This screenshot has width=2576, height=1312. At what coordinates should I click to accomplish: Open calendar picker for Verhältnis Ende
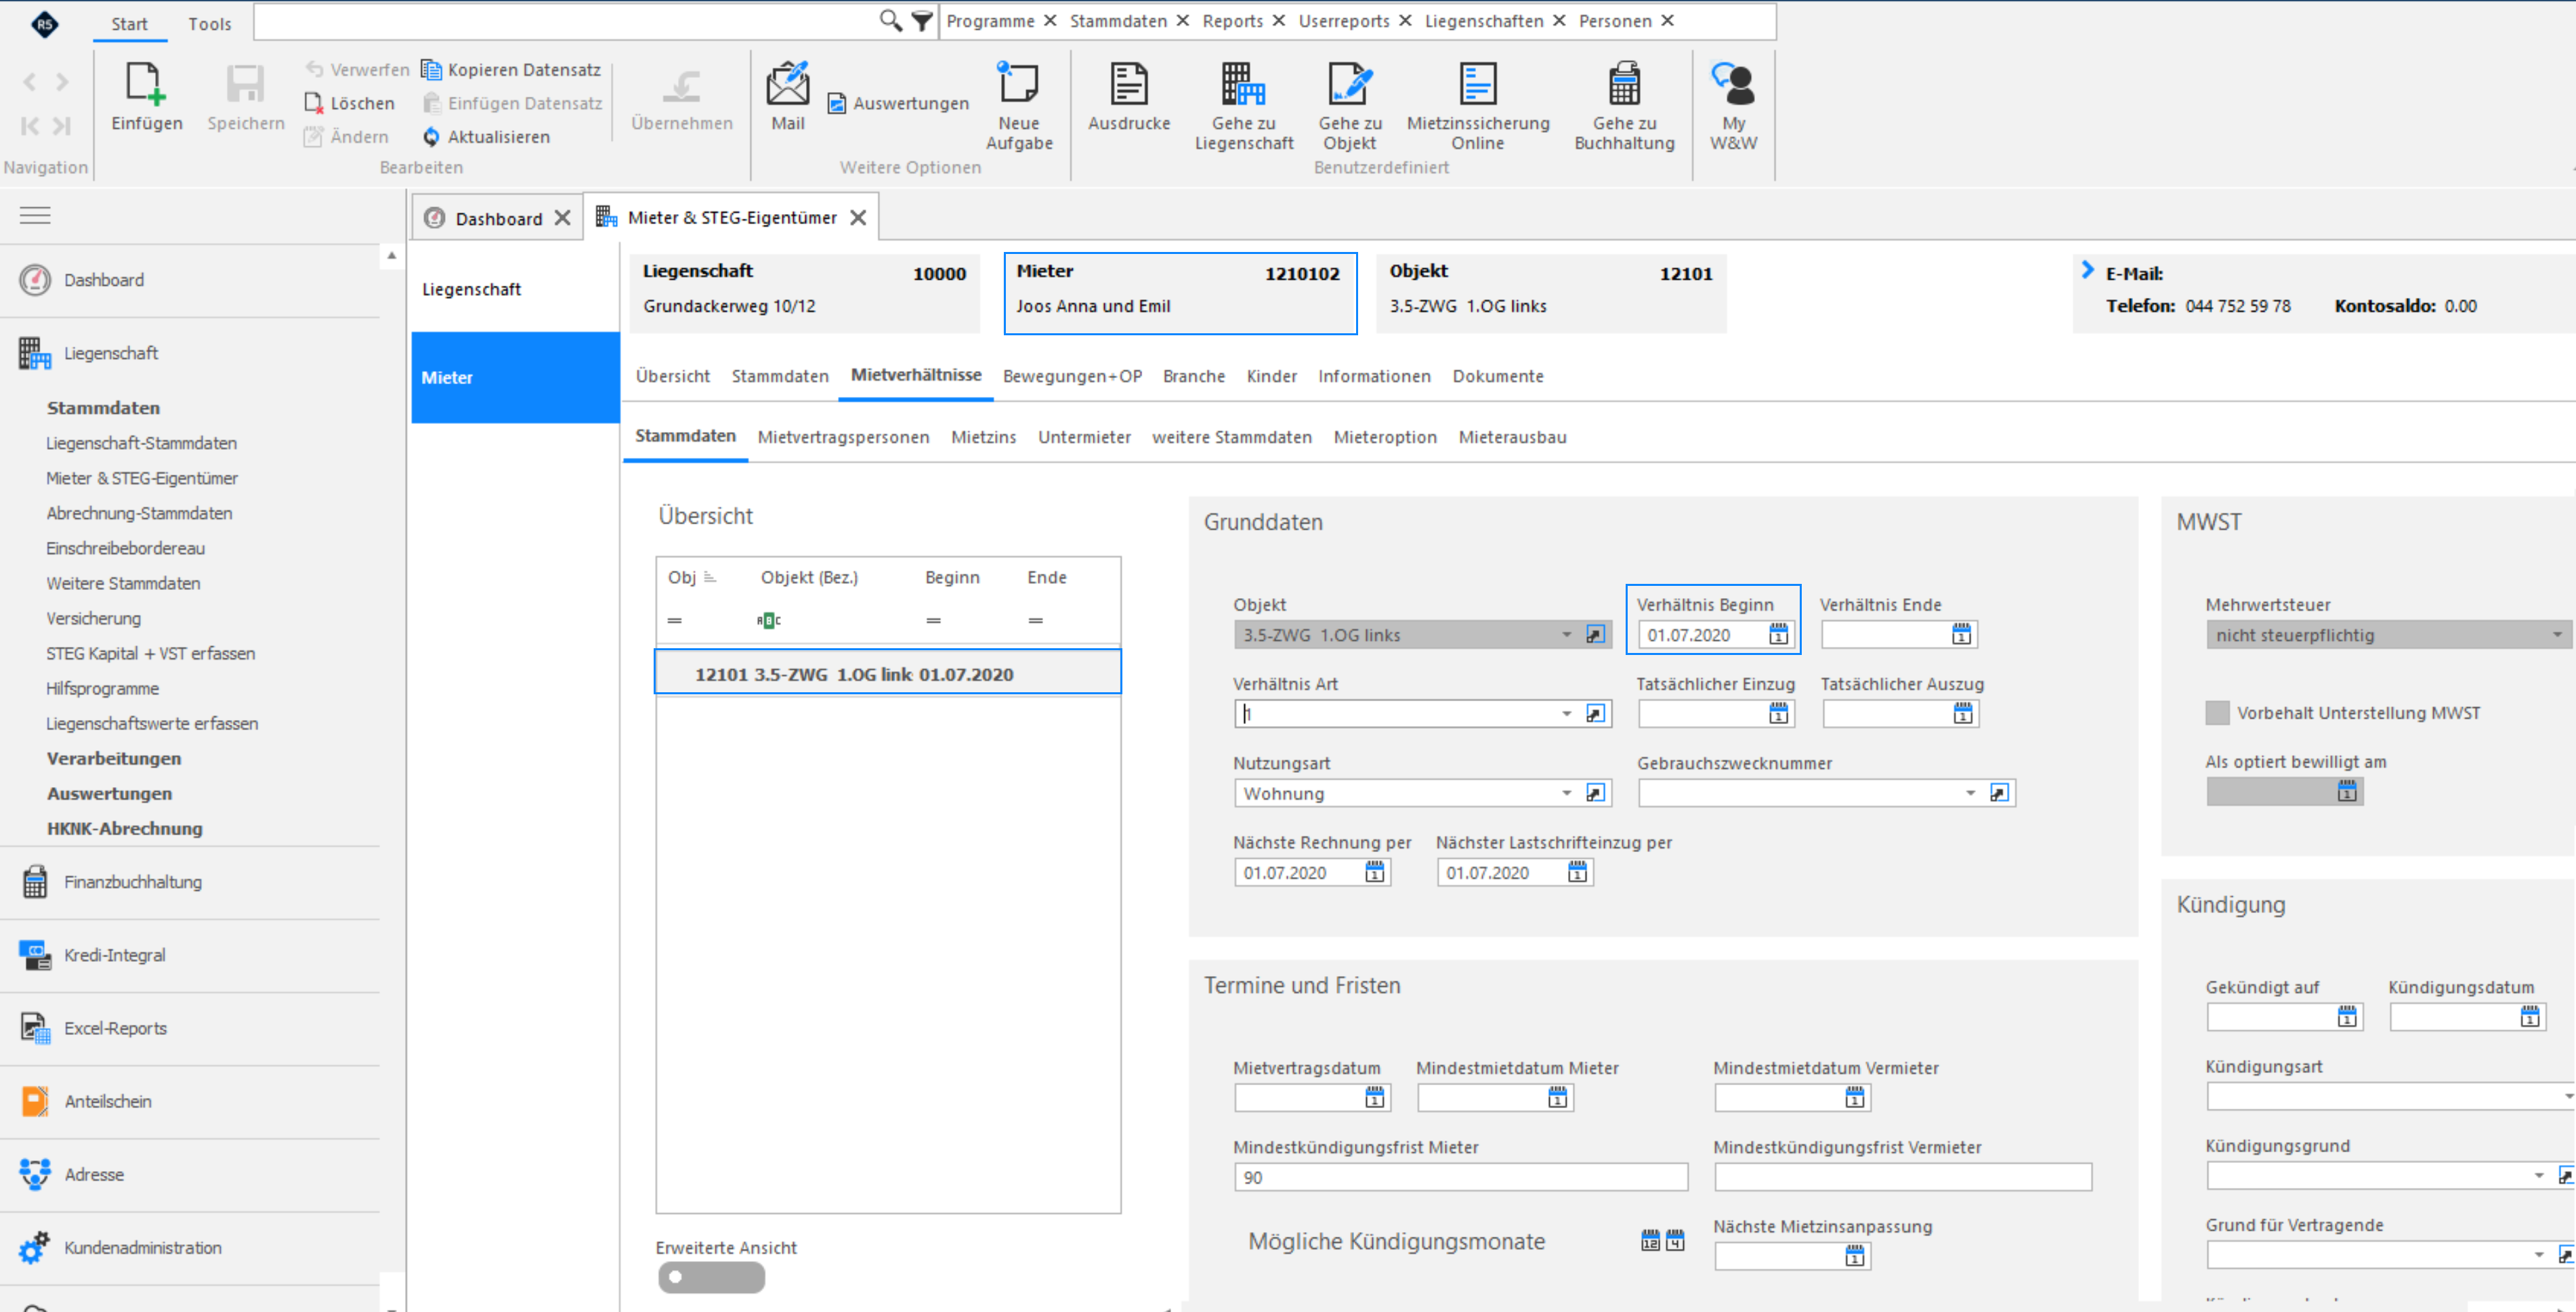coord(1961,634)
